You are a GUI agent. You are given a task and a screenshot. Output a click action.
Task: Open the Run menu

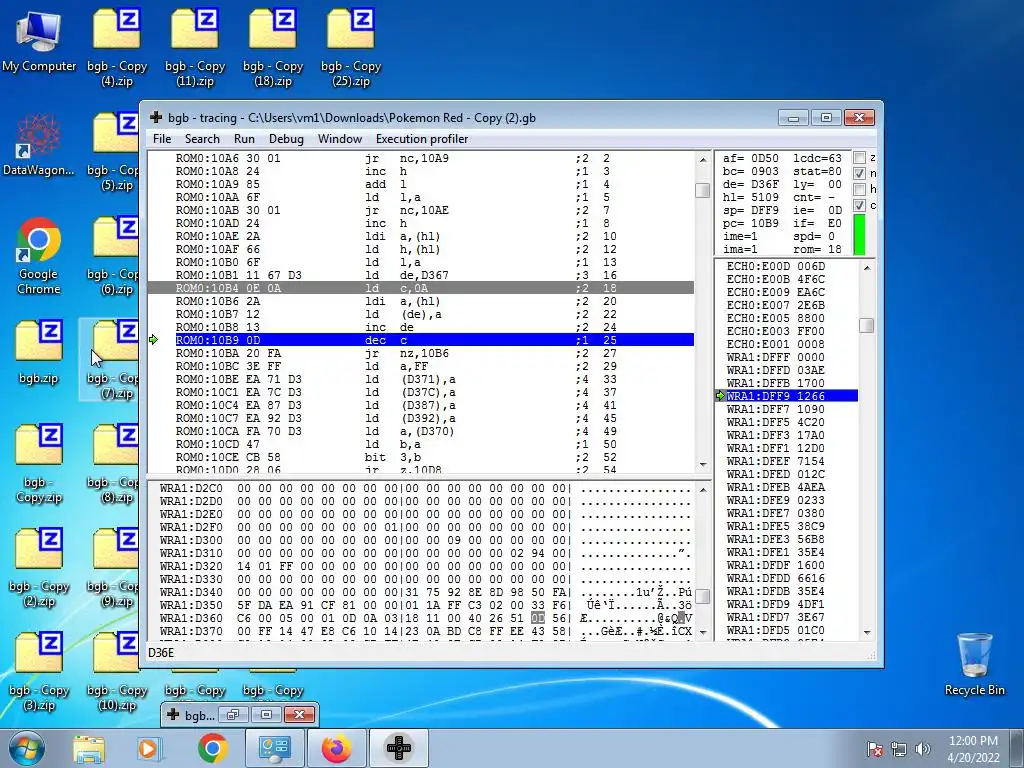[x=244, y=138]
